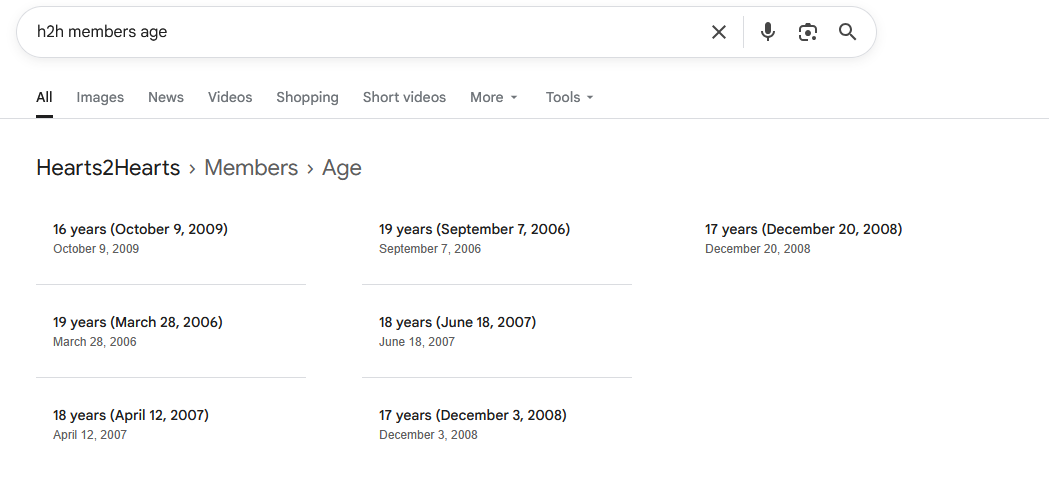1049x502 pixels.
Task: Click the small gray December 20, 2008 subtitle
Action: point(757,249)
